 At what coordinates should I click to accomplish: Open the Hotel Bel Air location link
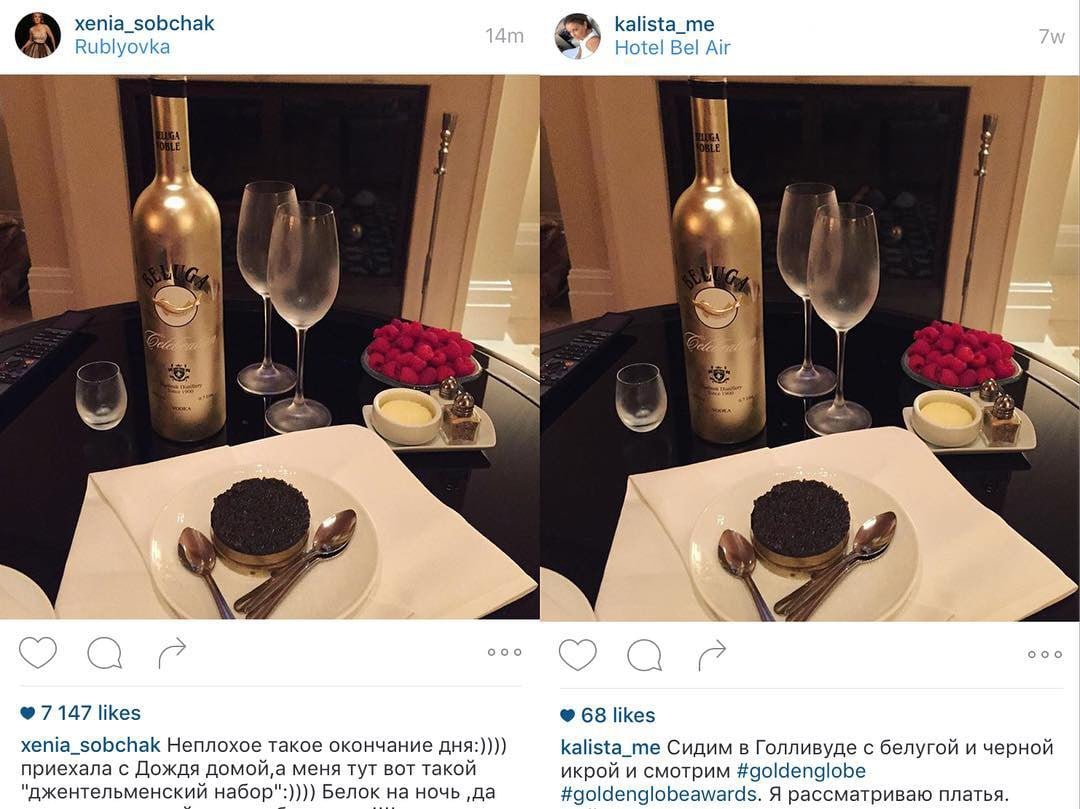(672, 48)
